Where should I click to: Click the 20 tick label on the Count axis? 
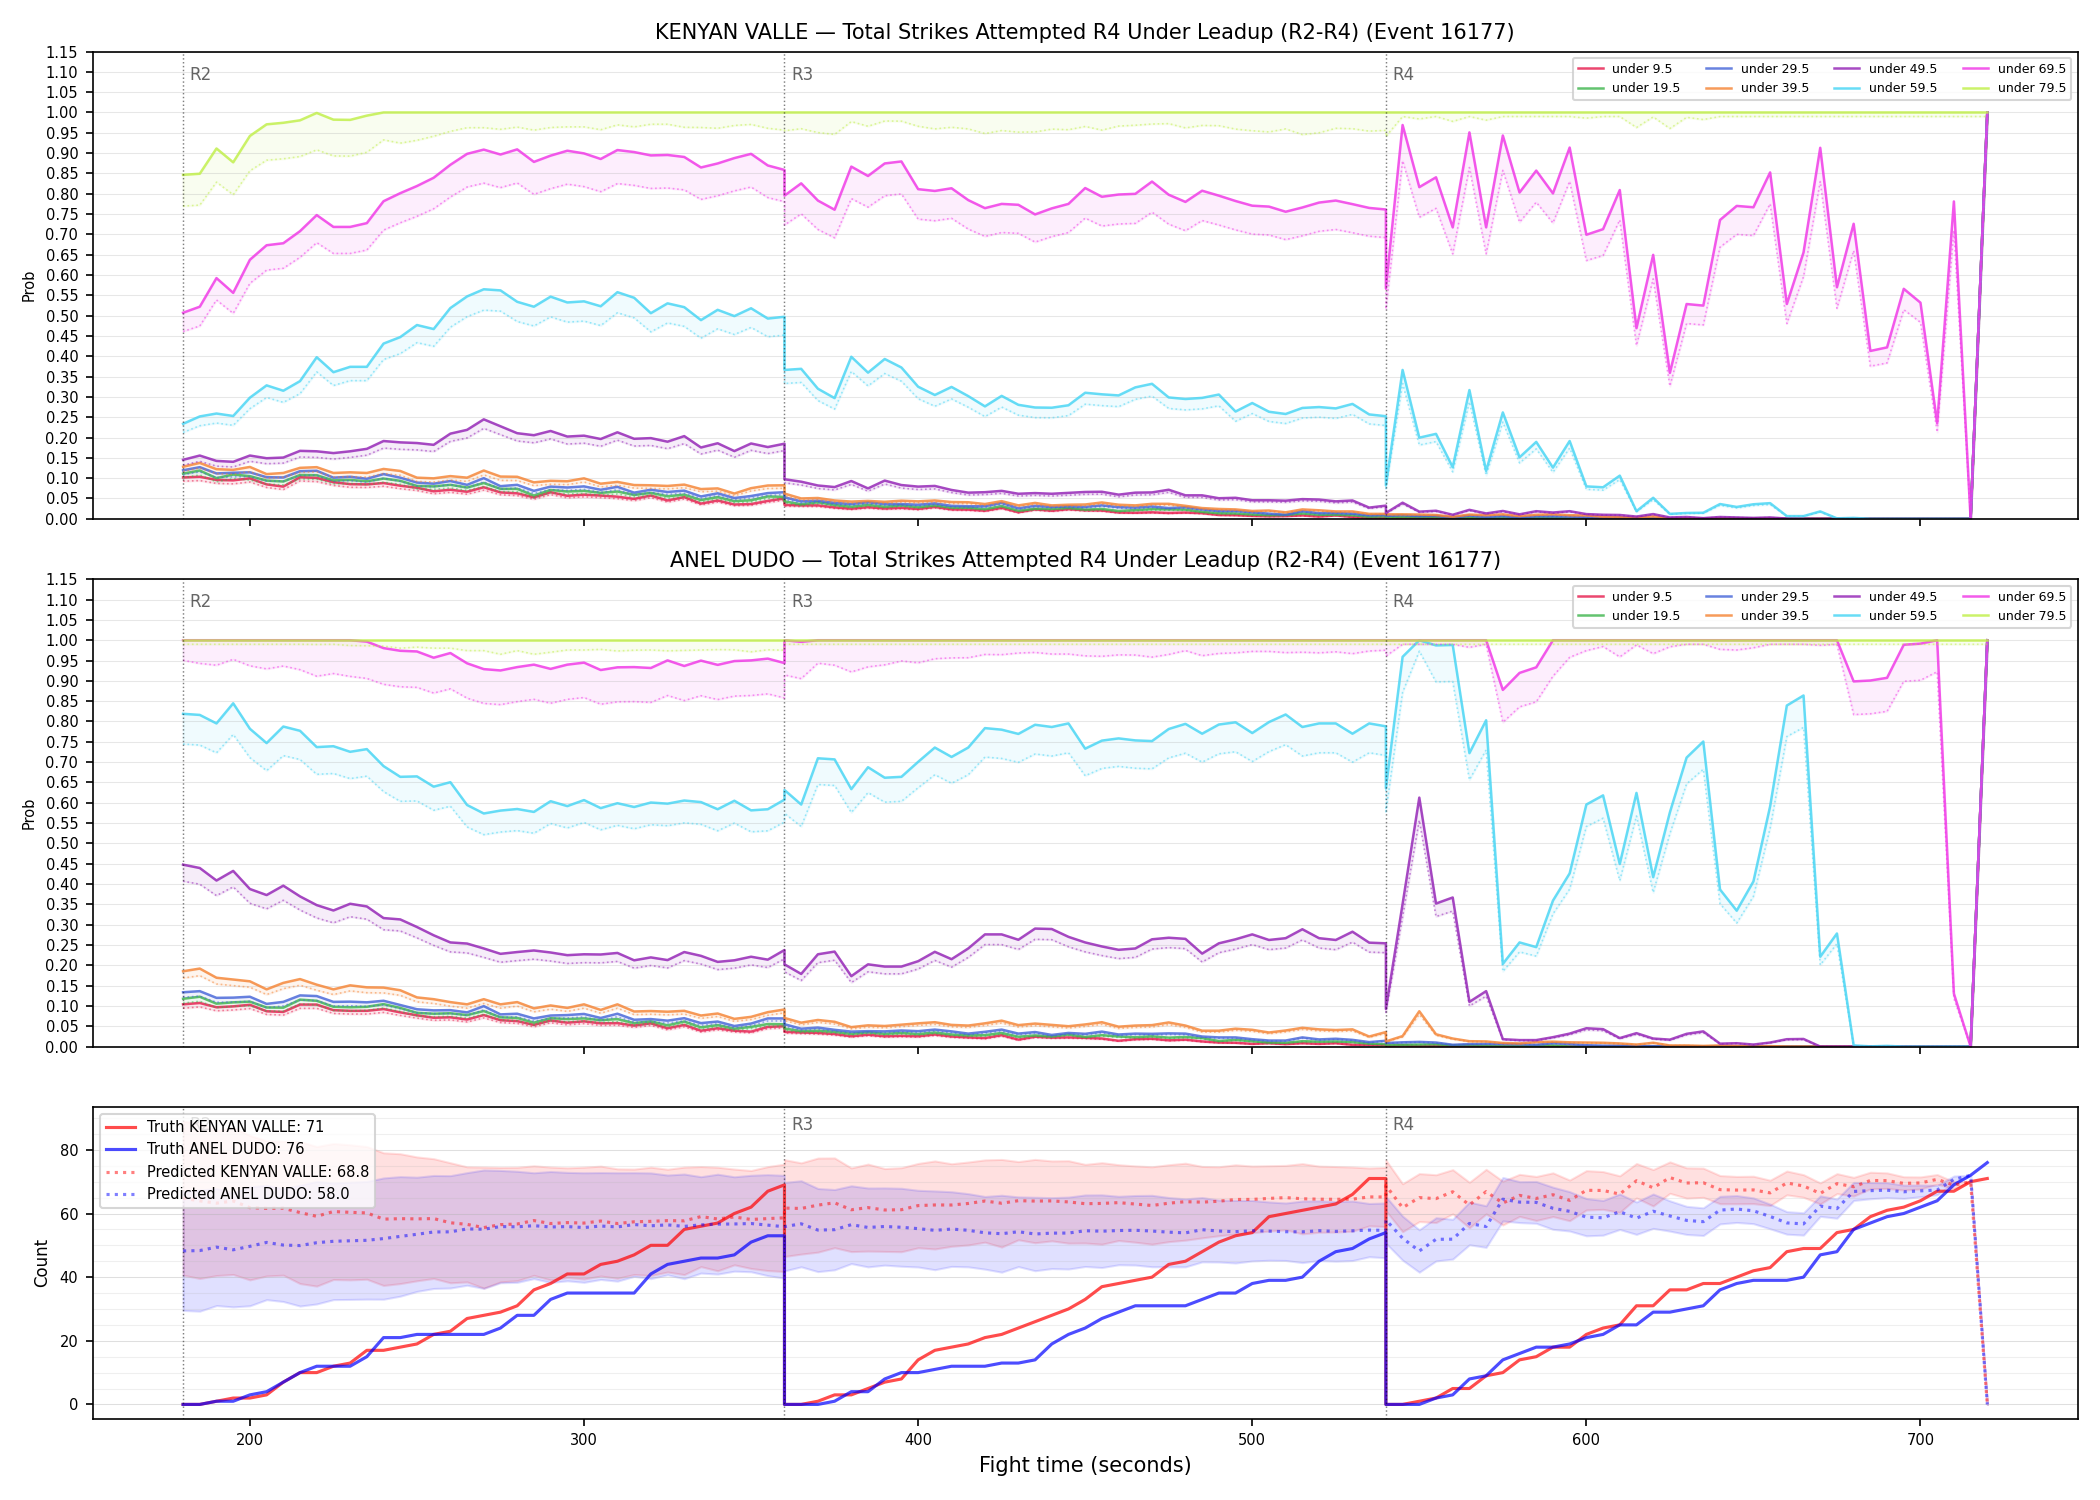click(x=68, y=1341)
